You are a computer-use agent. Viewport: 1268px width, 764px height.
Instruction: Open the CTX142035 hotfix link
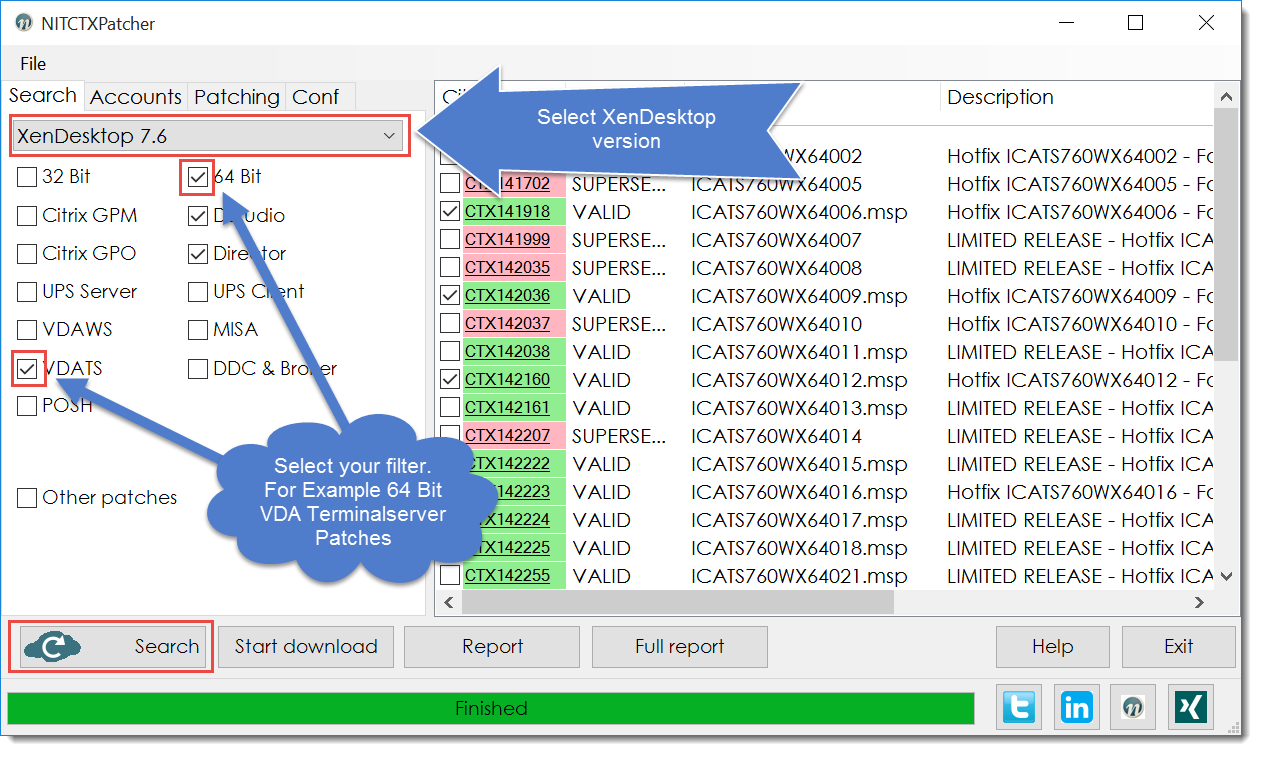pyautogui.click(x=508, y=268)
